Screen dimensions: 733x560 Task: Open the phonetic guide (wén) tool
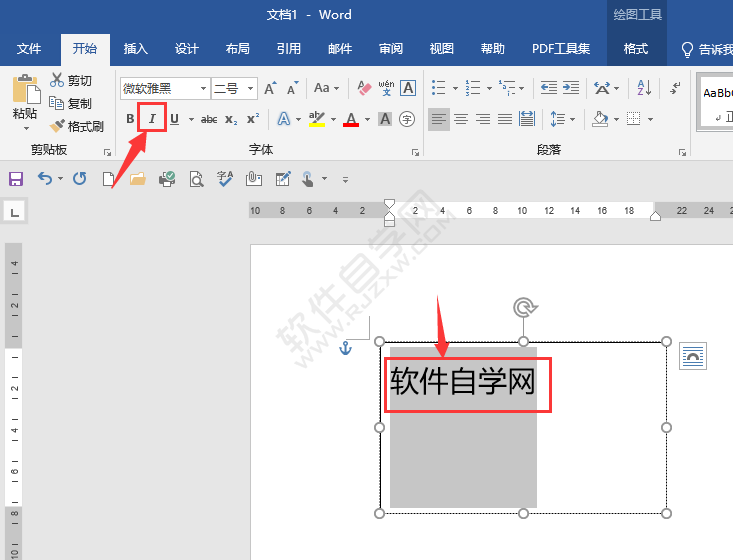[x=386, y=88]
